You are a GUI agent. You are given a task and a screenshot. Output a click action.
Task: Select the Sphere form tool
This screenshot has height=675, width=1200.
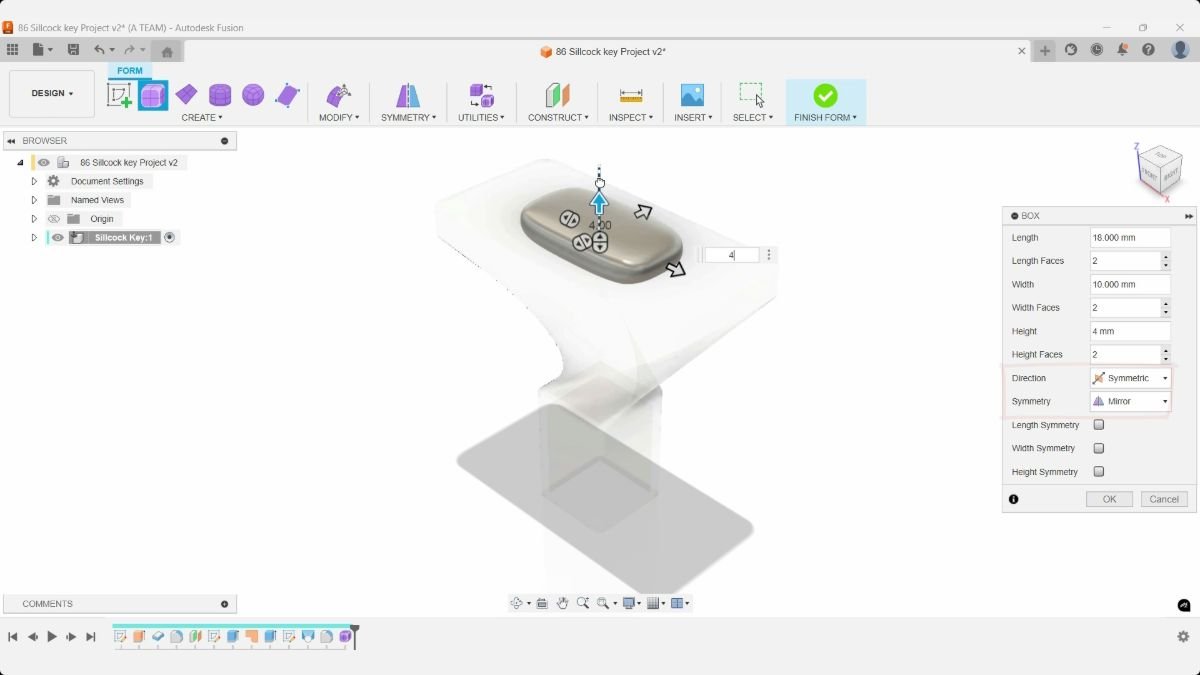click(x=253, y=95)
